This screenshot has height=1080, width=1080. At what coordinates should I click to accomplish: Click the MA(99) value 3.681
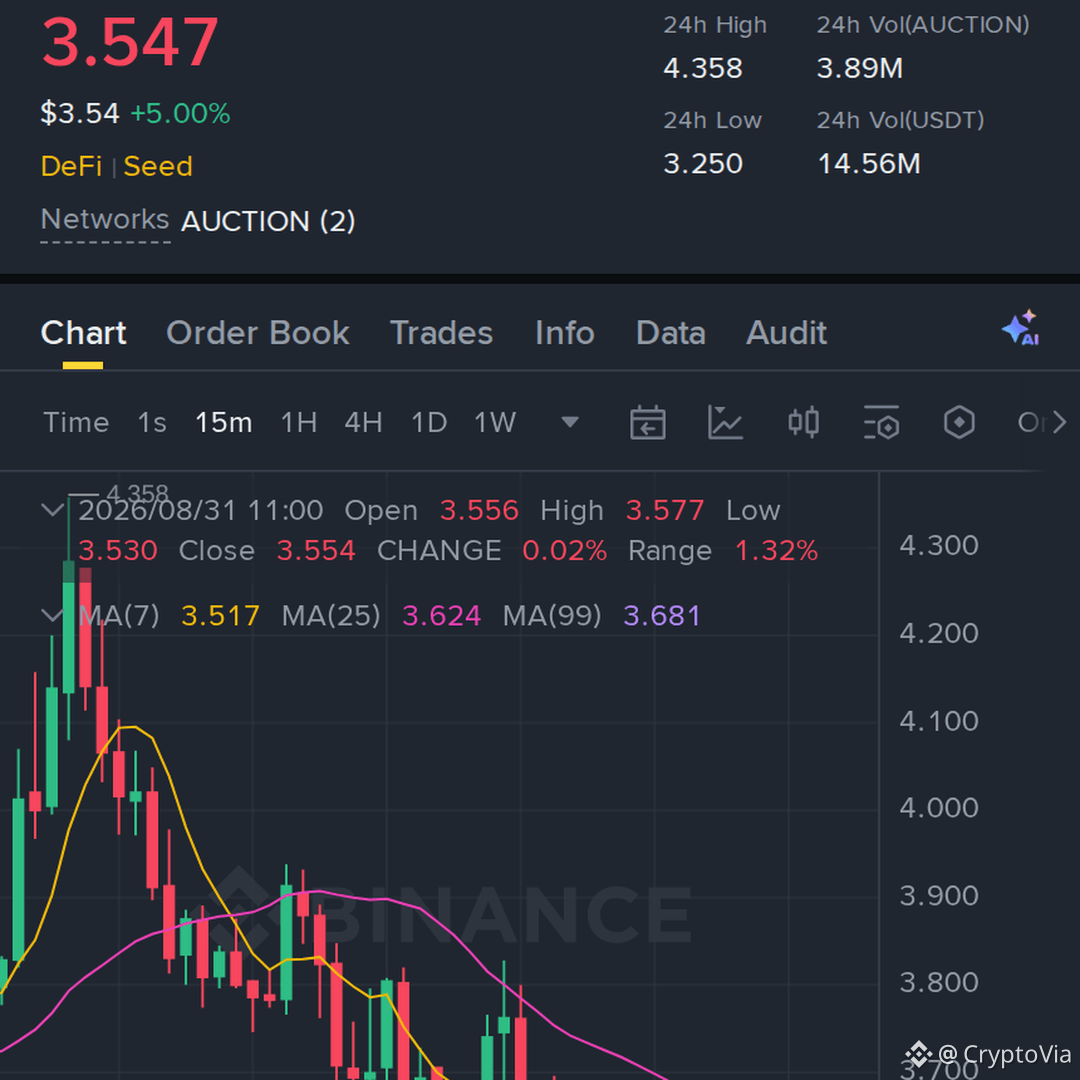(662, 616)
